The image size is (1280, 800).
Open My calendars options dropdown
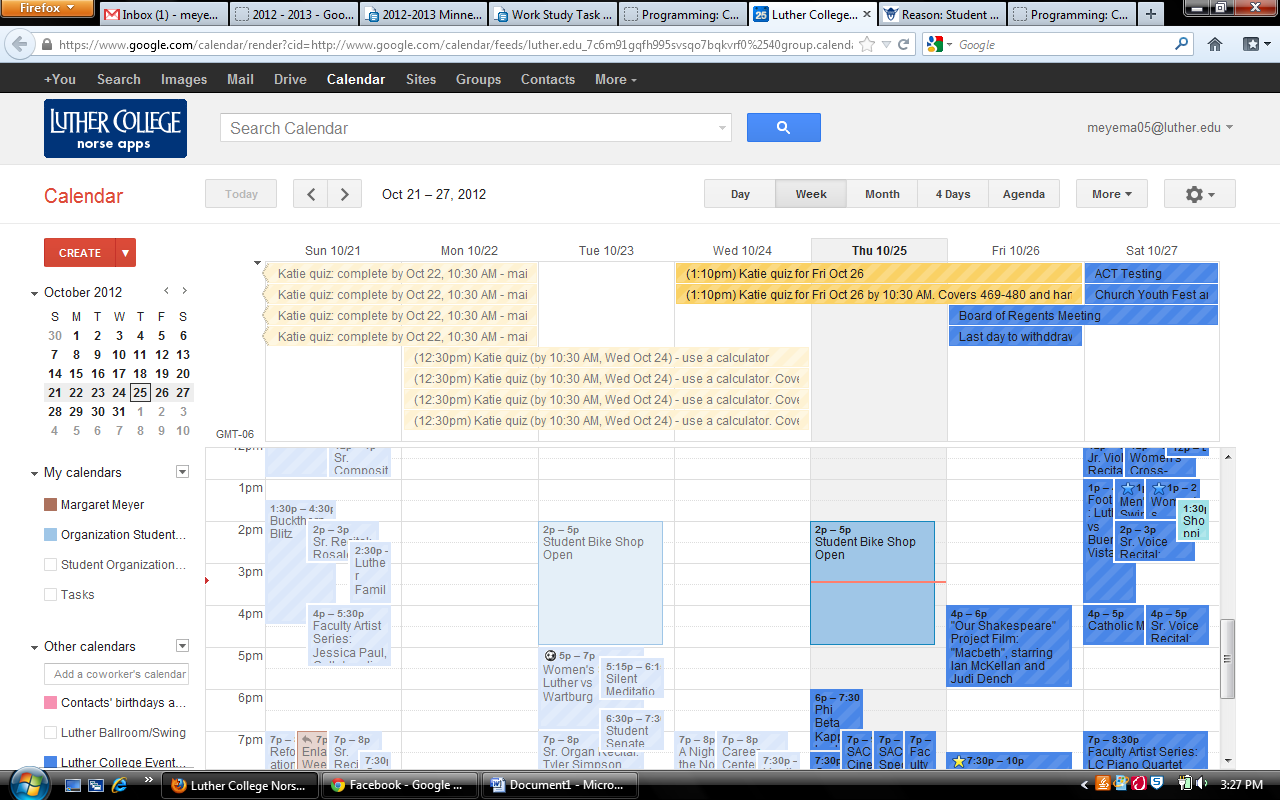point(182,472)
